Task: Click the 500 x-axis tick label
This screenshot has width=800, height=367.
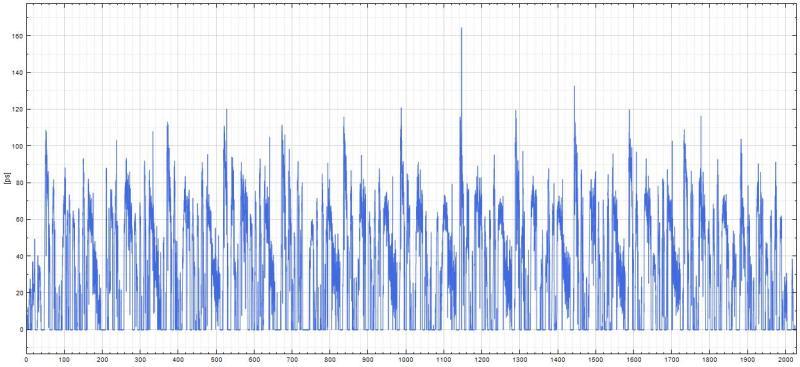Action: point(216,360)
